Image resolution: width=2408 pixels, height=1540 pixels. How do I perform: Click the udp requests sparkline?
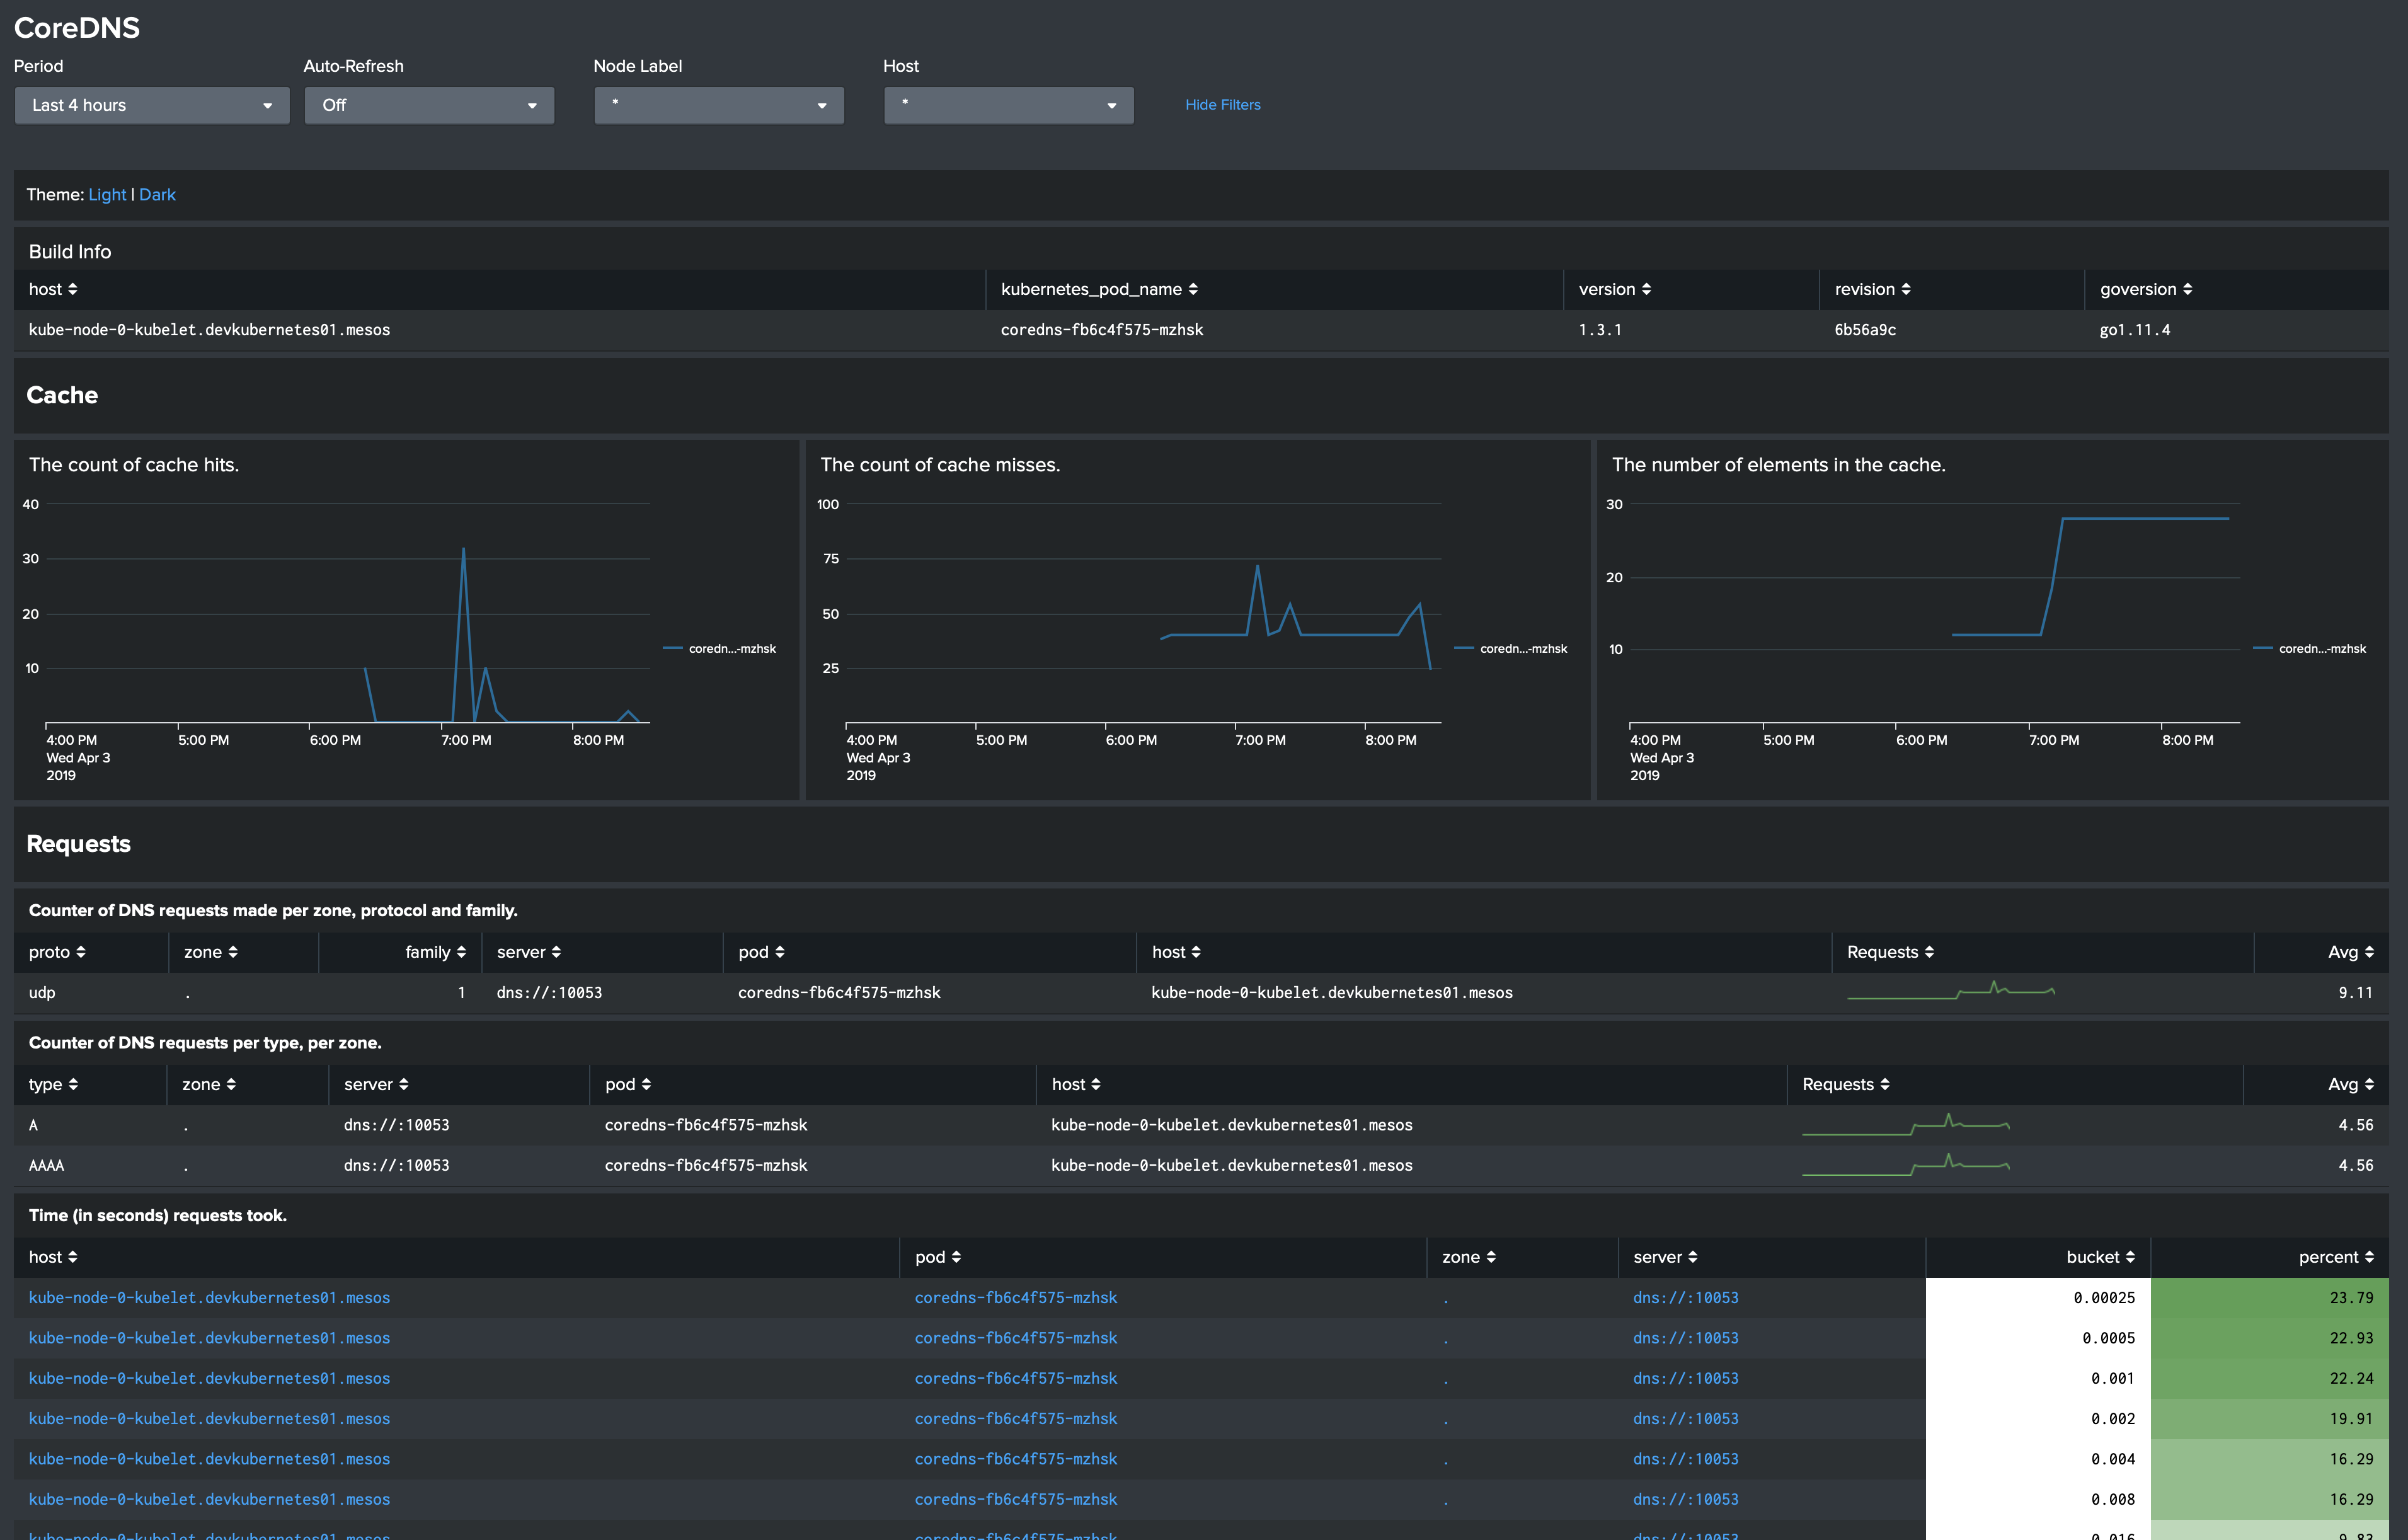(1950, 991)
